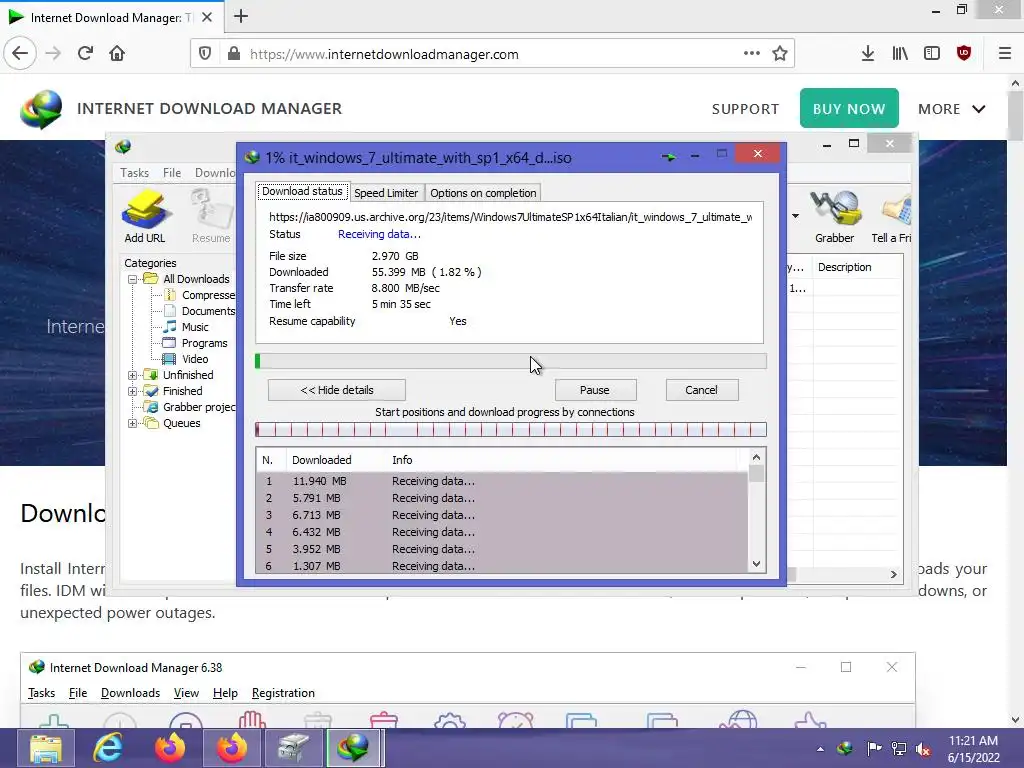Viewport: 1024px width, 768px height.
Task: Click the Add URL toolbar icon
Action: click(145, 217)
